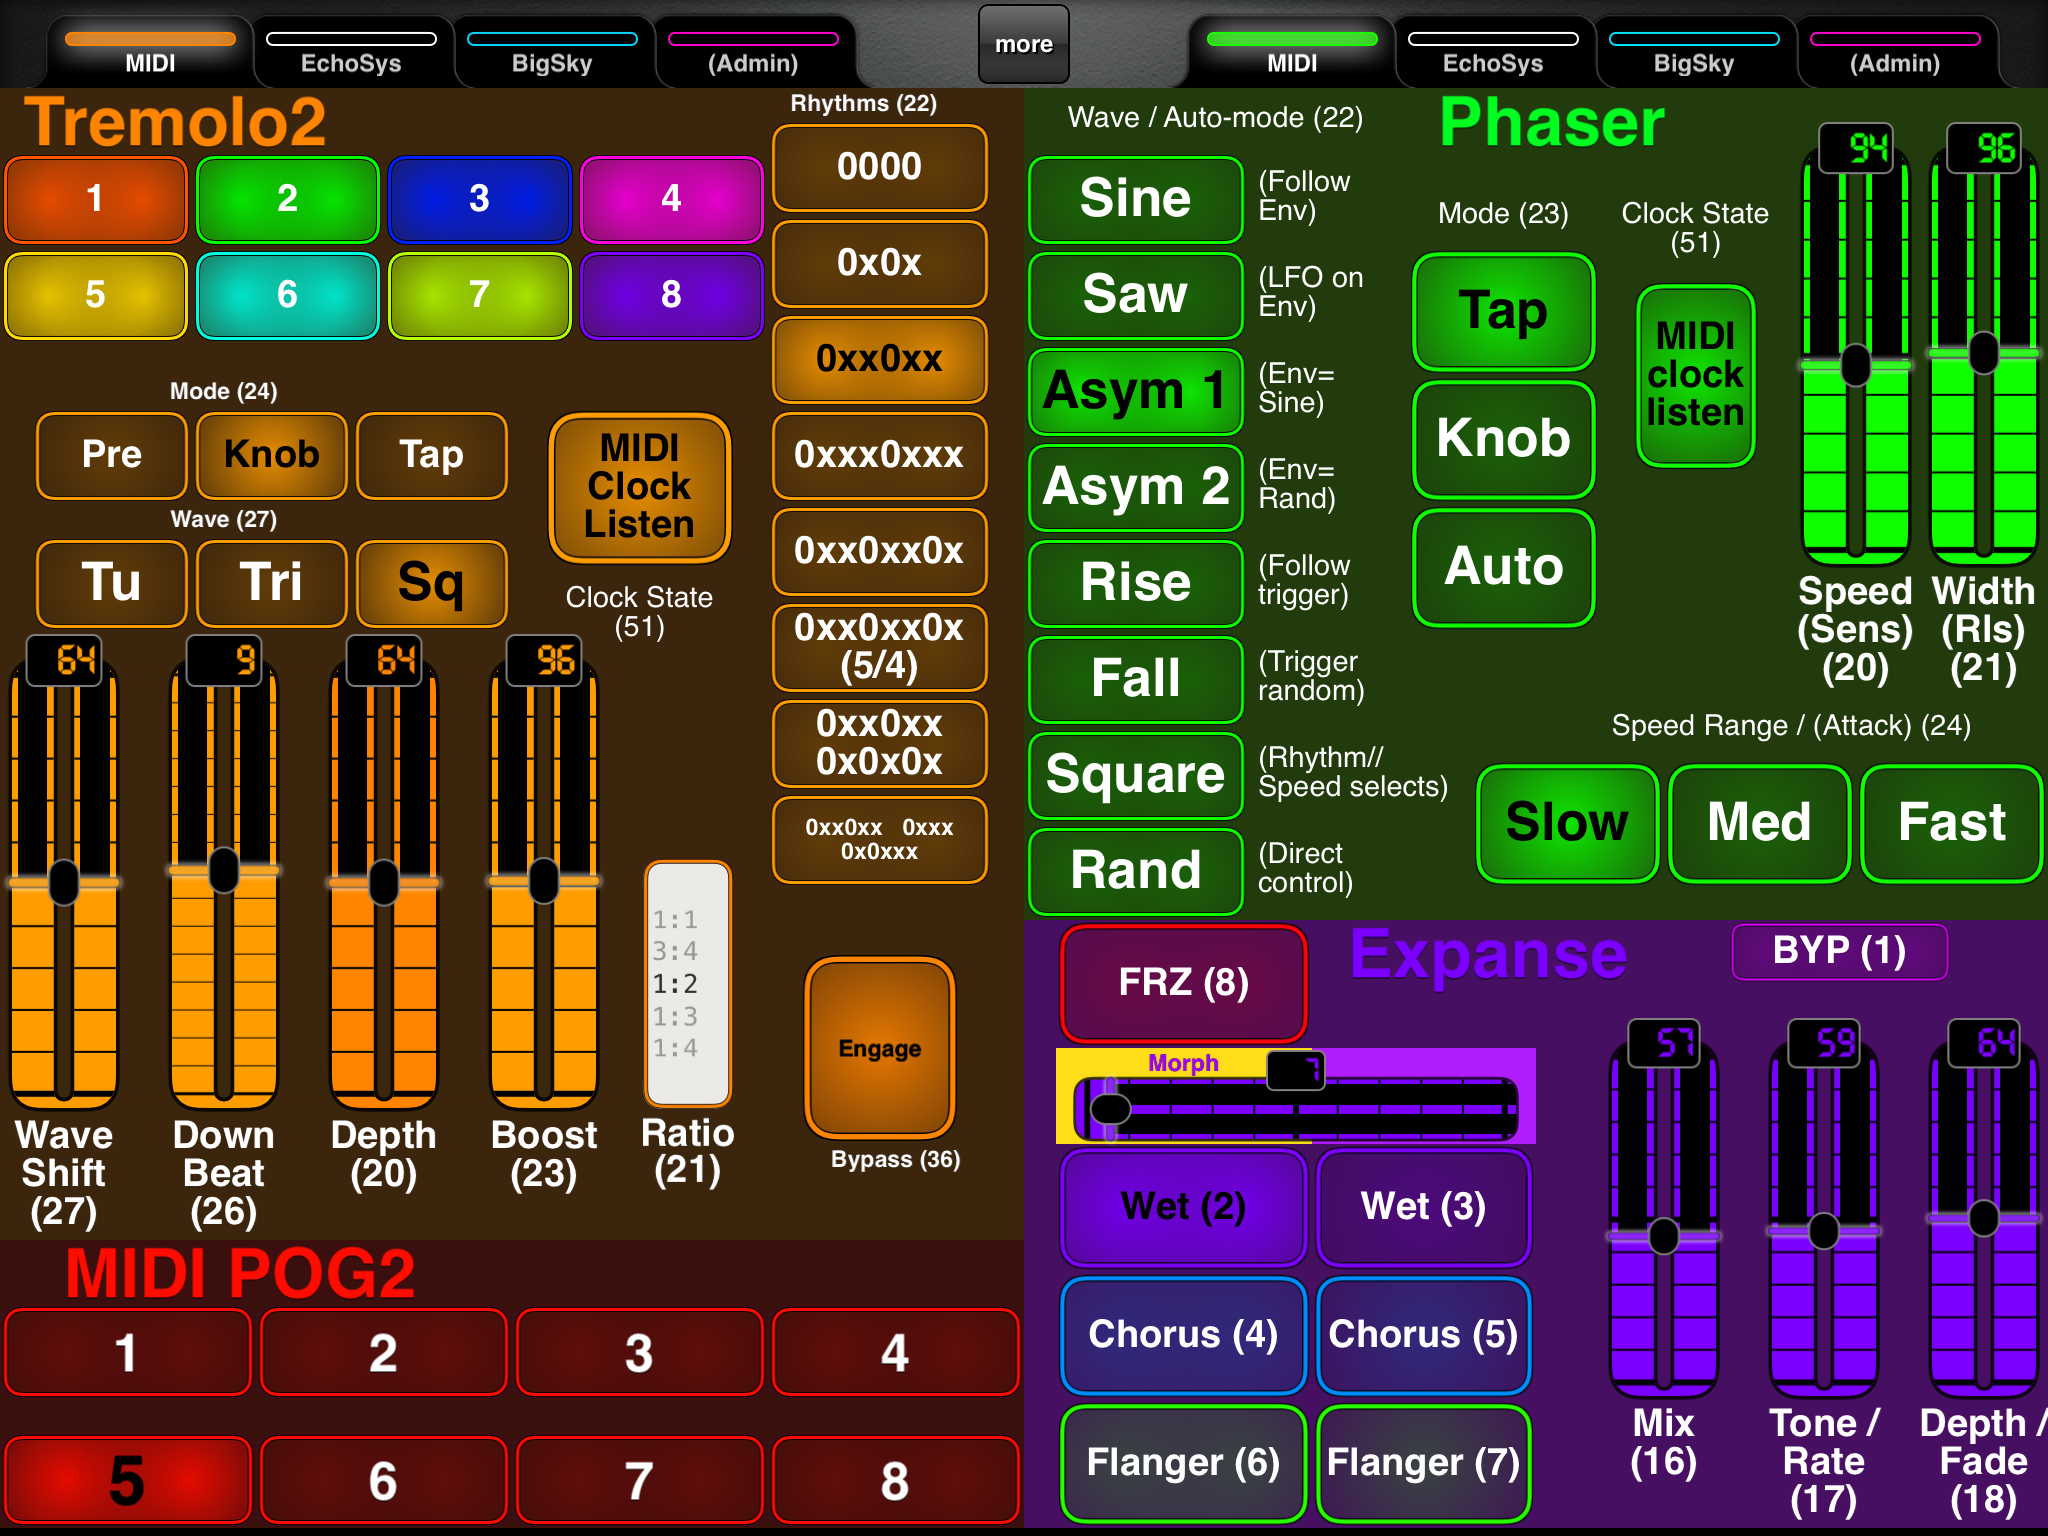Set Phaser speed range to Med

(1760, 823)
